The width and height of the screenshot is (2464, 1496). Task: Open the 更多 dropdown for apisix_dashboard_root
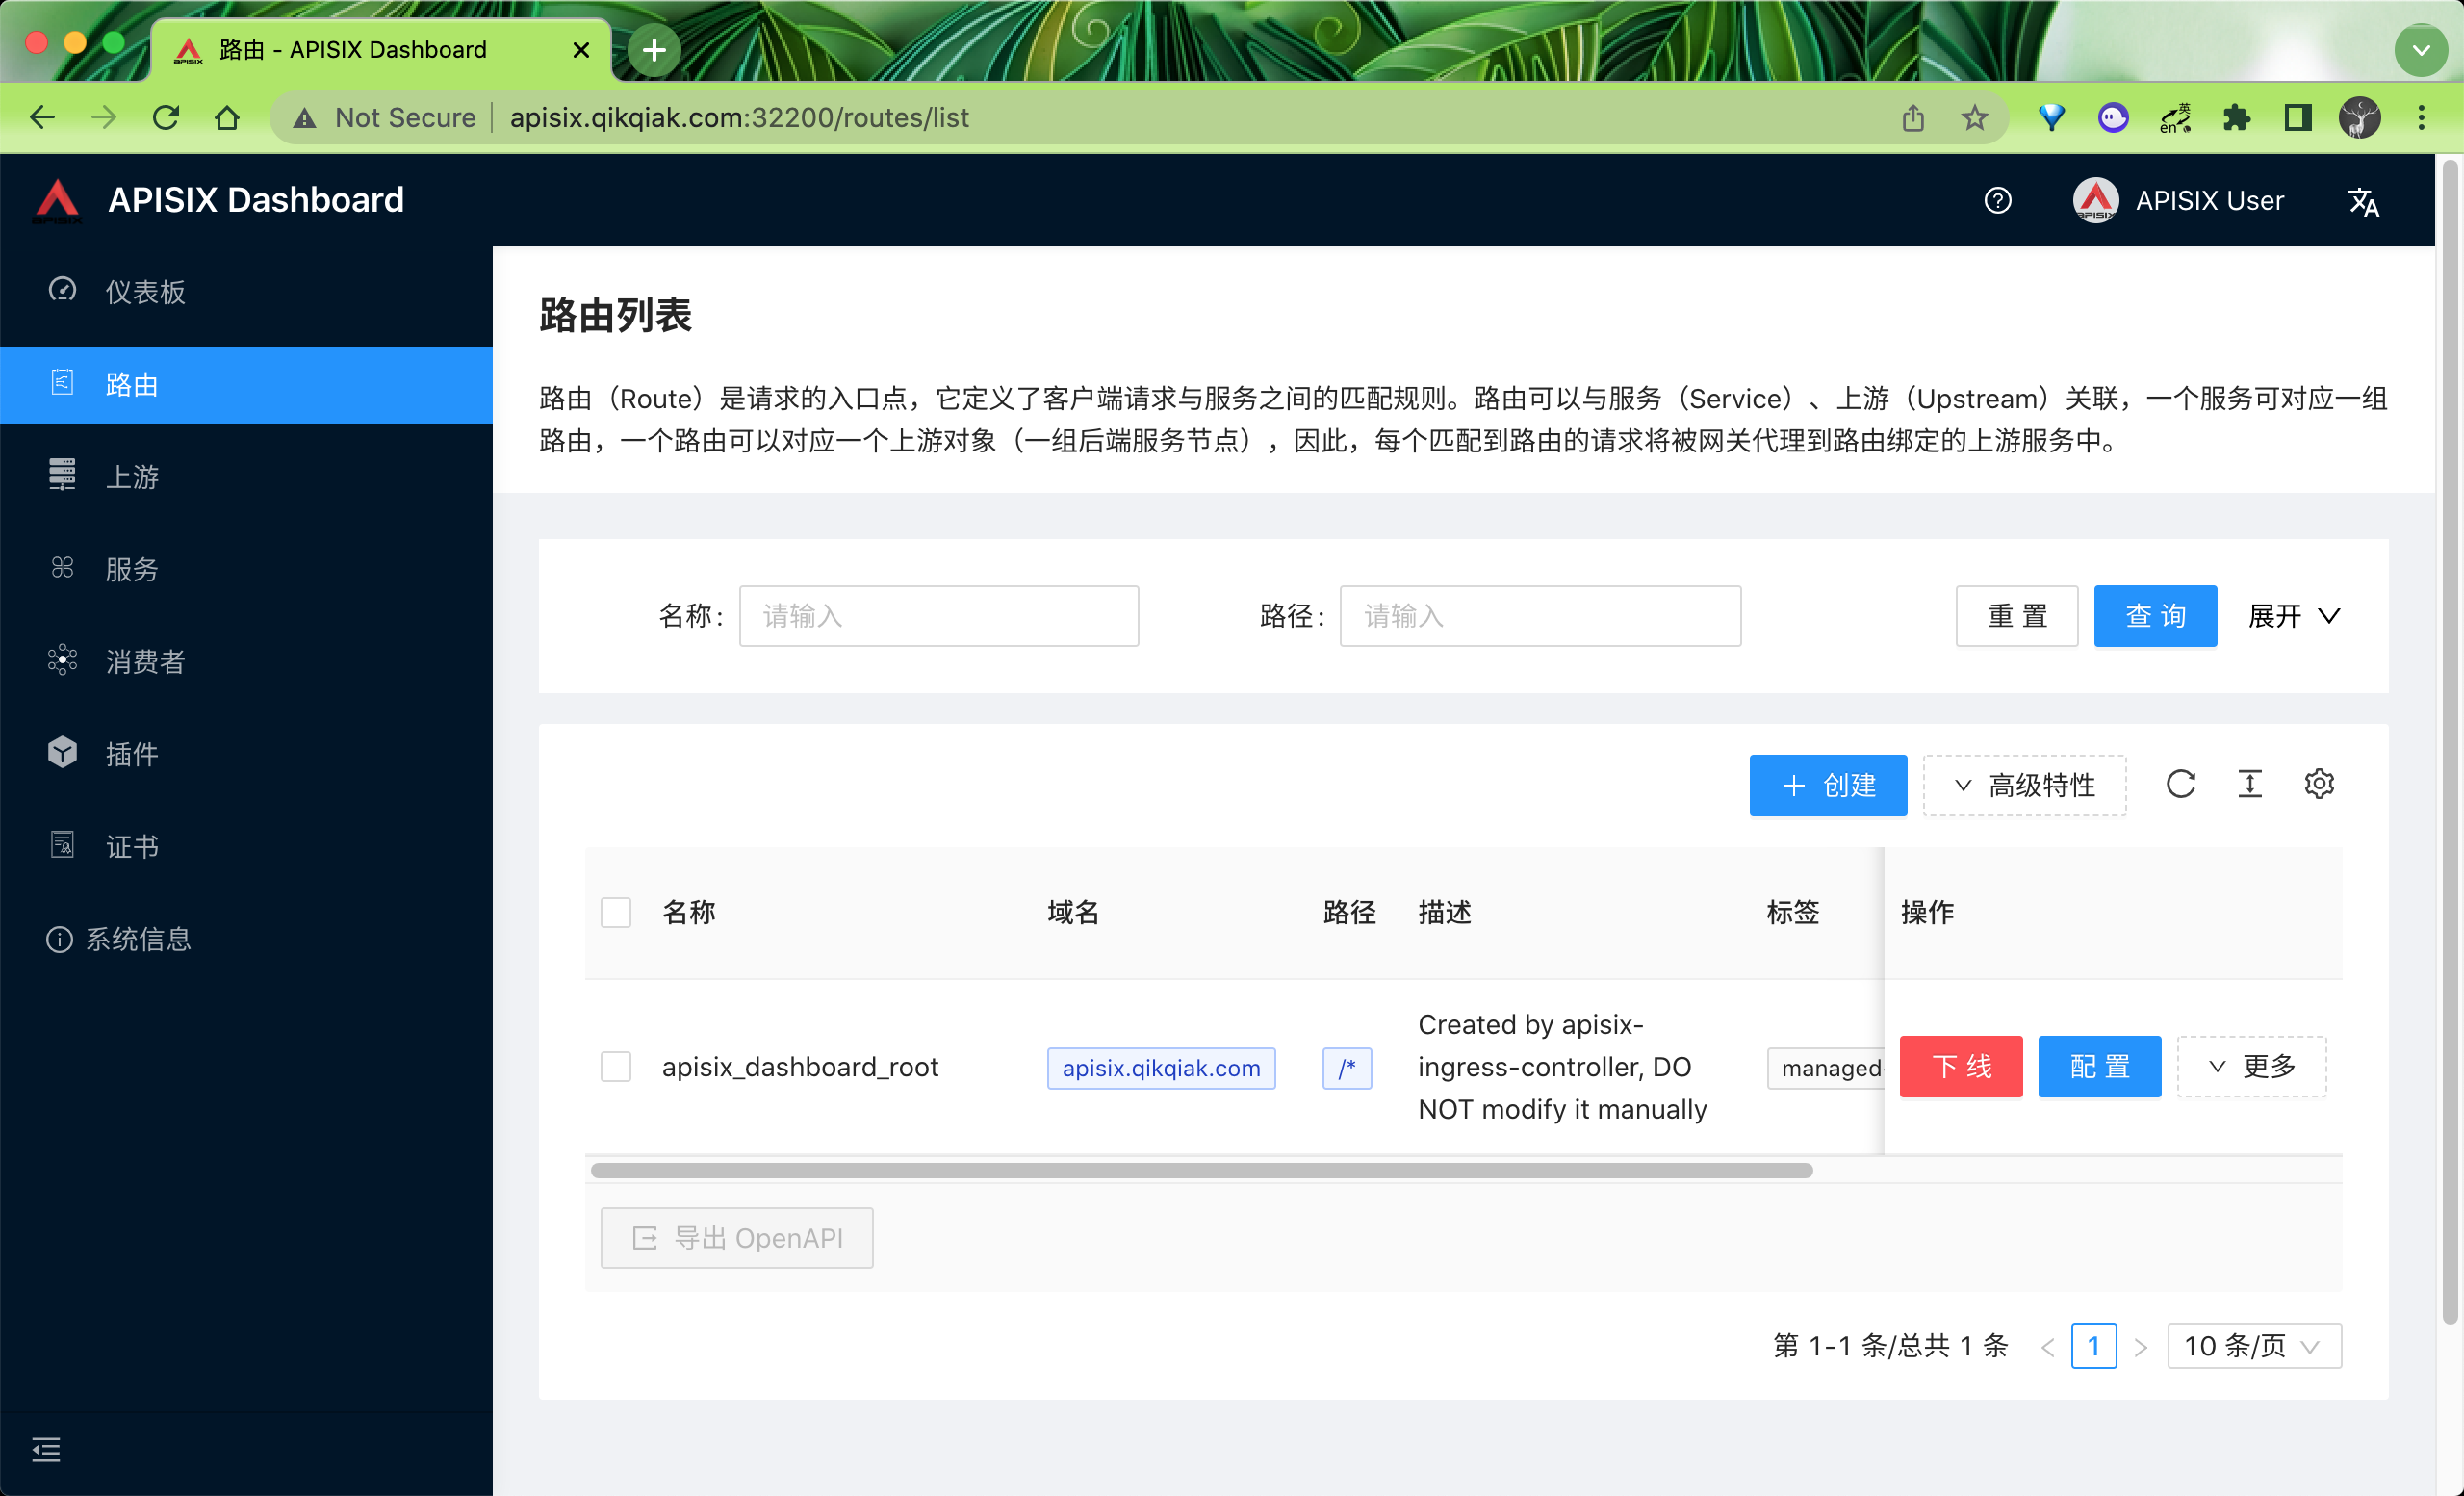coord(2251,1066)
